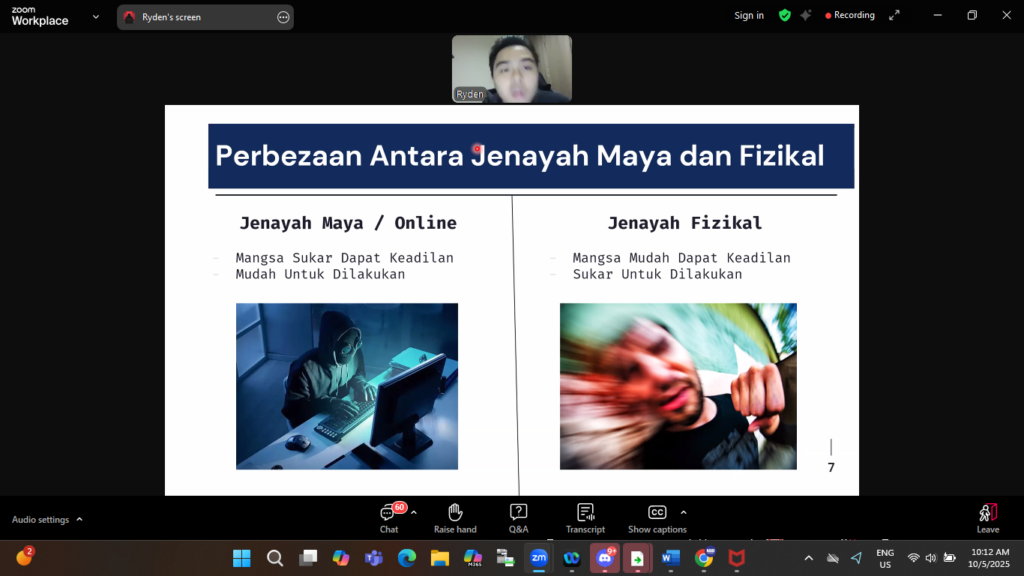The height and width of the screenshot is (576, 1024).
Task: Select Ryden's video thumbnail
Action: 512,69
